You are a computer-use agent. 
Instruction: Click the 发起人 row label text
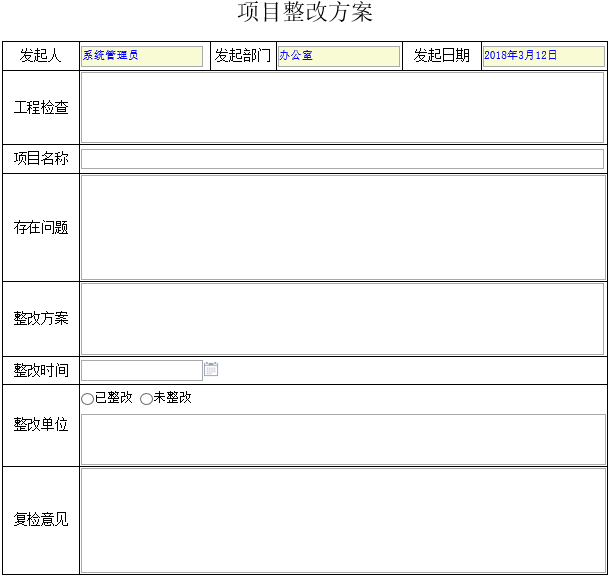click(41, 56)
